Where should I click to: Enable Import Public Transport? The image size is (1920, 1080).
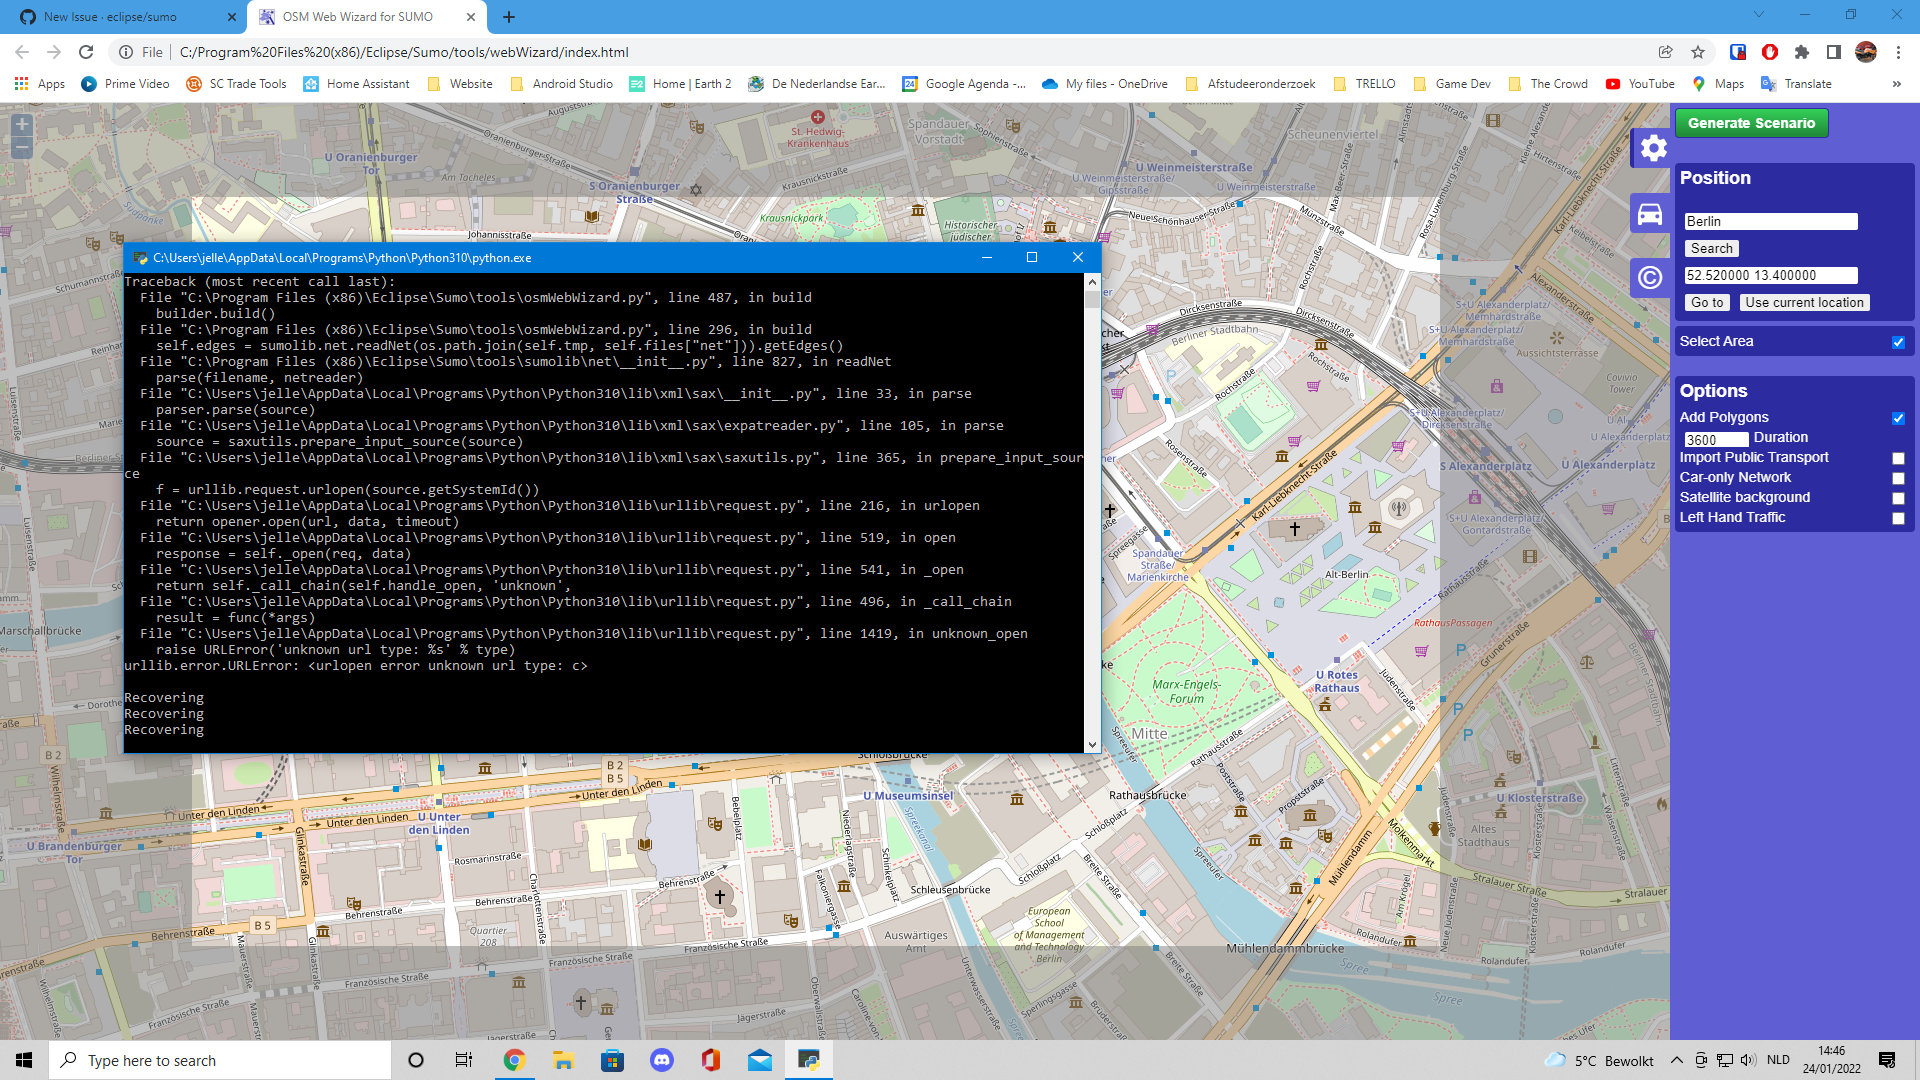1898,458
